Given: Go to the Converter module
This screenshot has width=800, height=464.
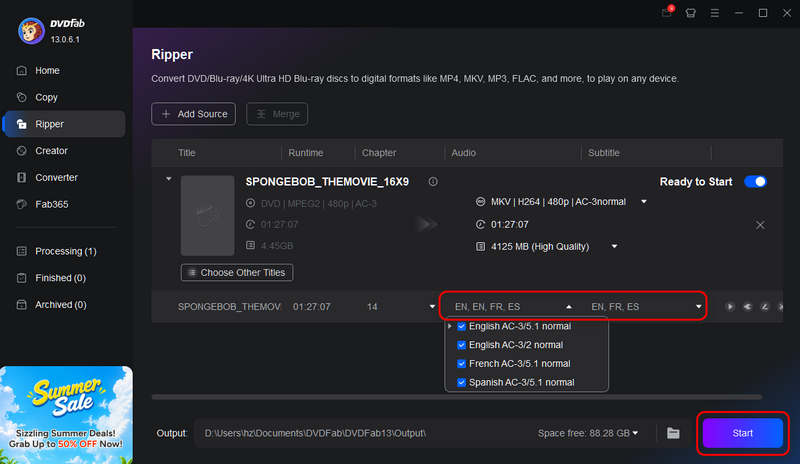Looking at the screenshot, I should tap(56, 177).
